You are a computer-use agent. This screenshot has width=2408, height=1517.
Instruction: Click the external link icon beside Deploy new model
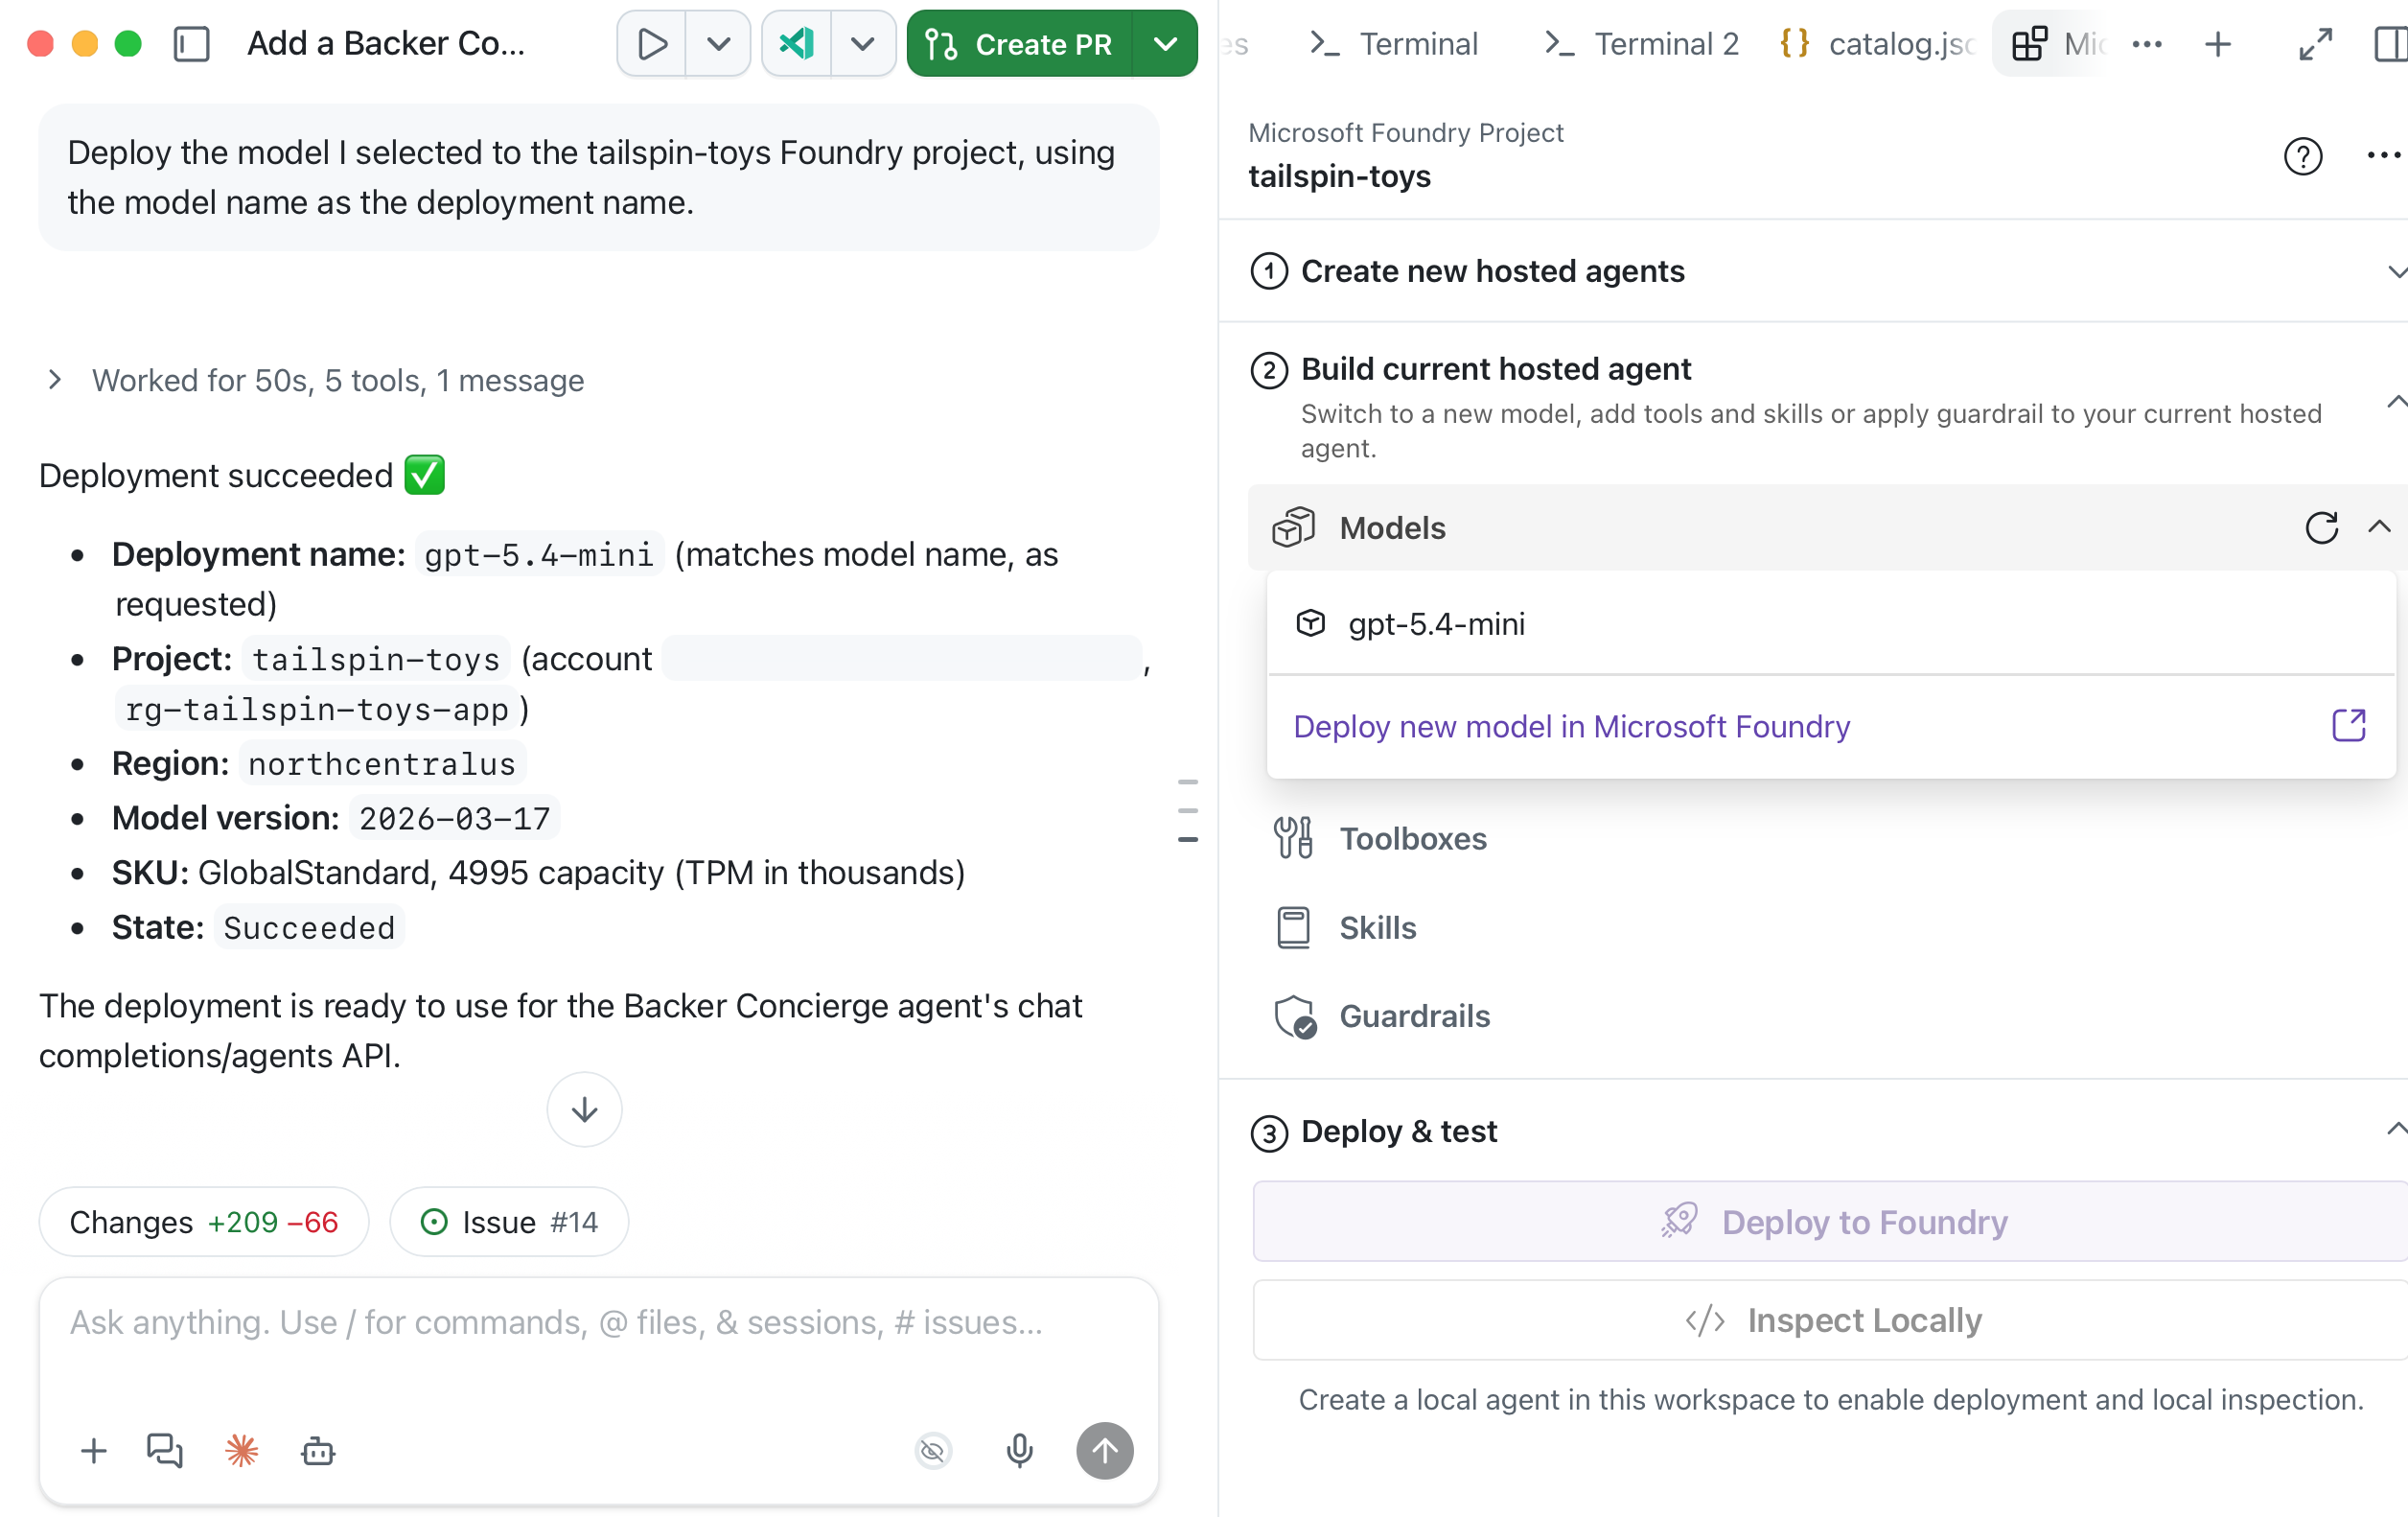[2349, 726]
